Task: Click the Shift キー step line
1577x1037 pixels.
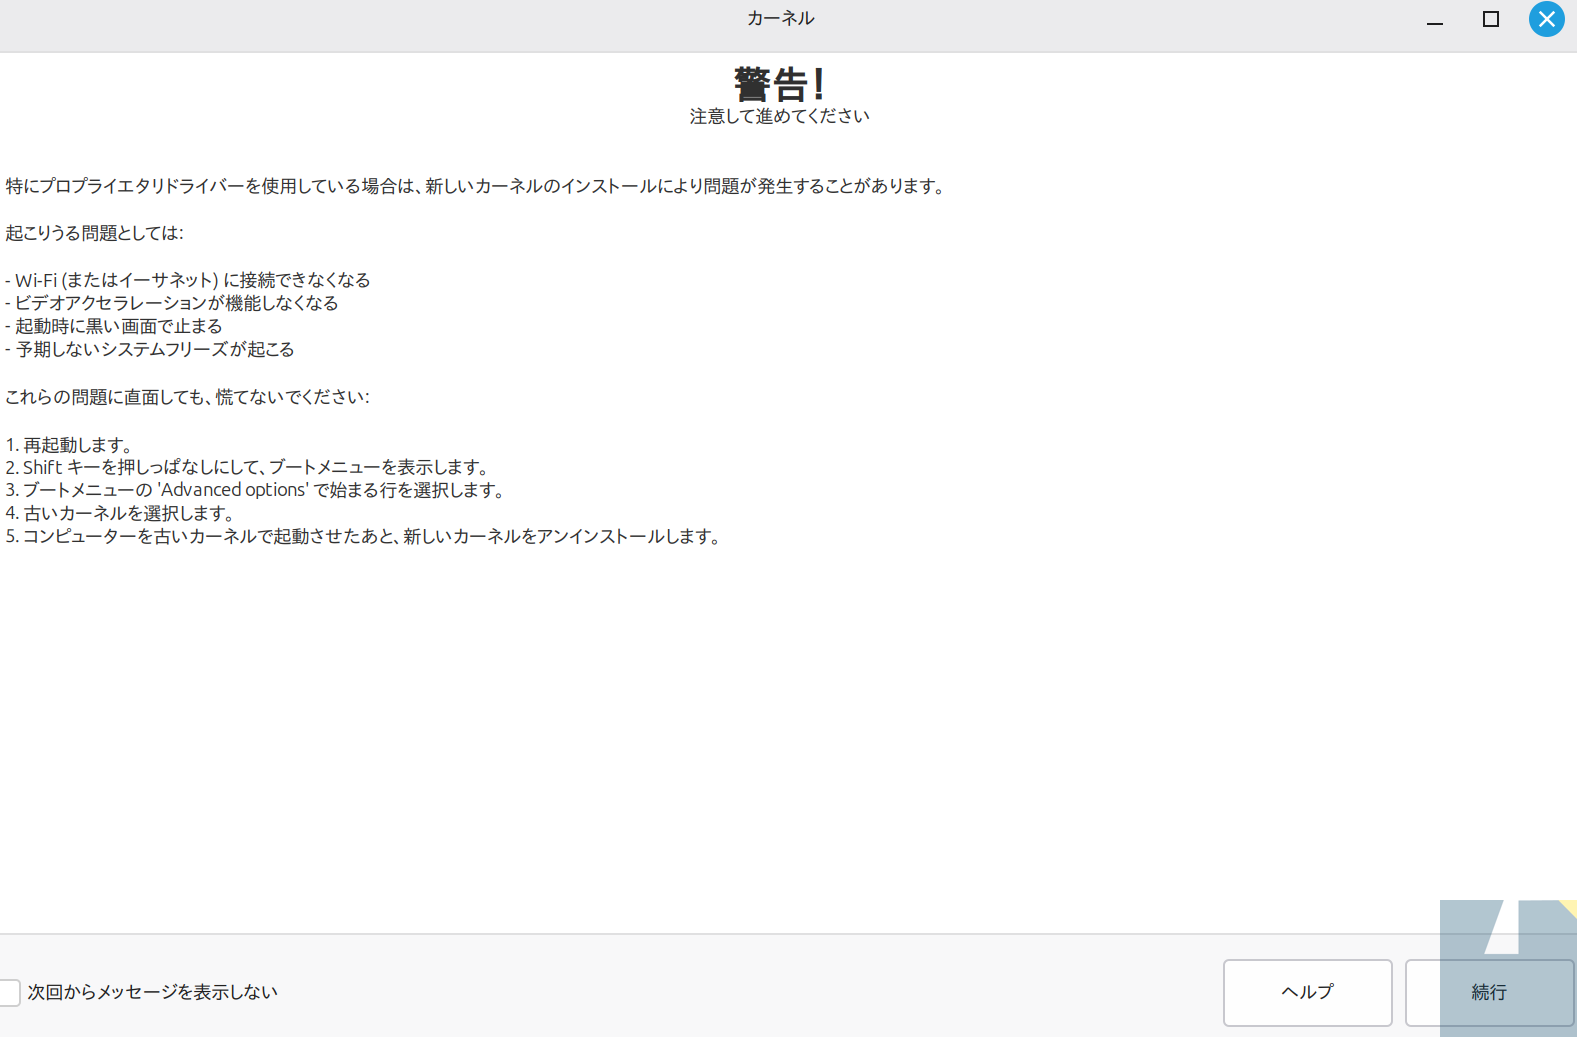Action: click(x=247, y=467)
